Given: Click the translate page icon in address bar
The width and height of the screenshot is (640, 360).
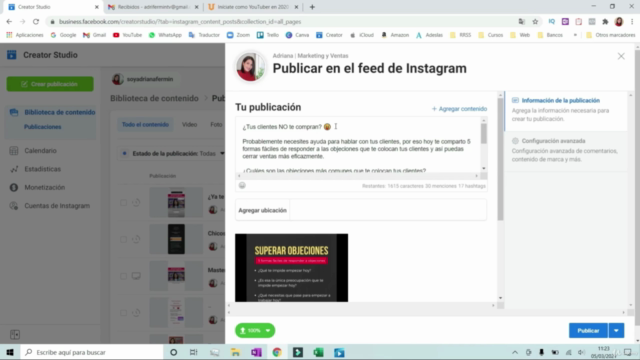Looking at the screenshot, I should coord(522,22).
